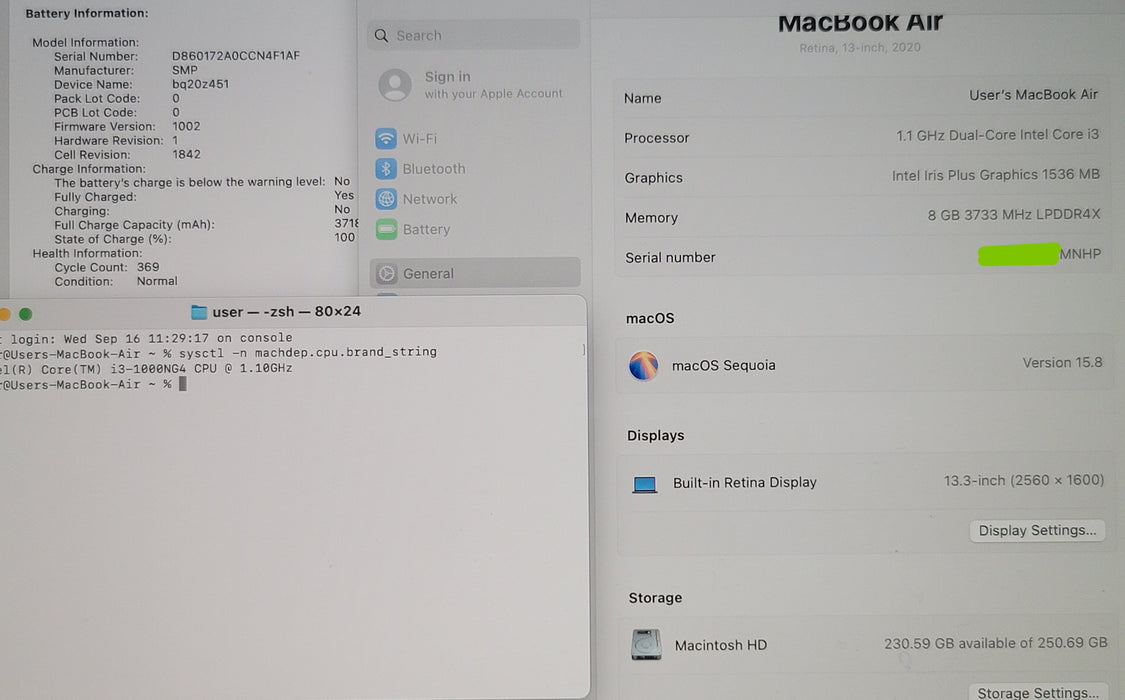Click the Fully Charged value Yes

pyautogui.click(x=344, y=195)
